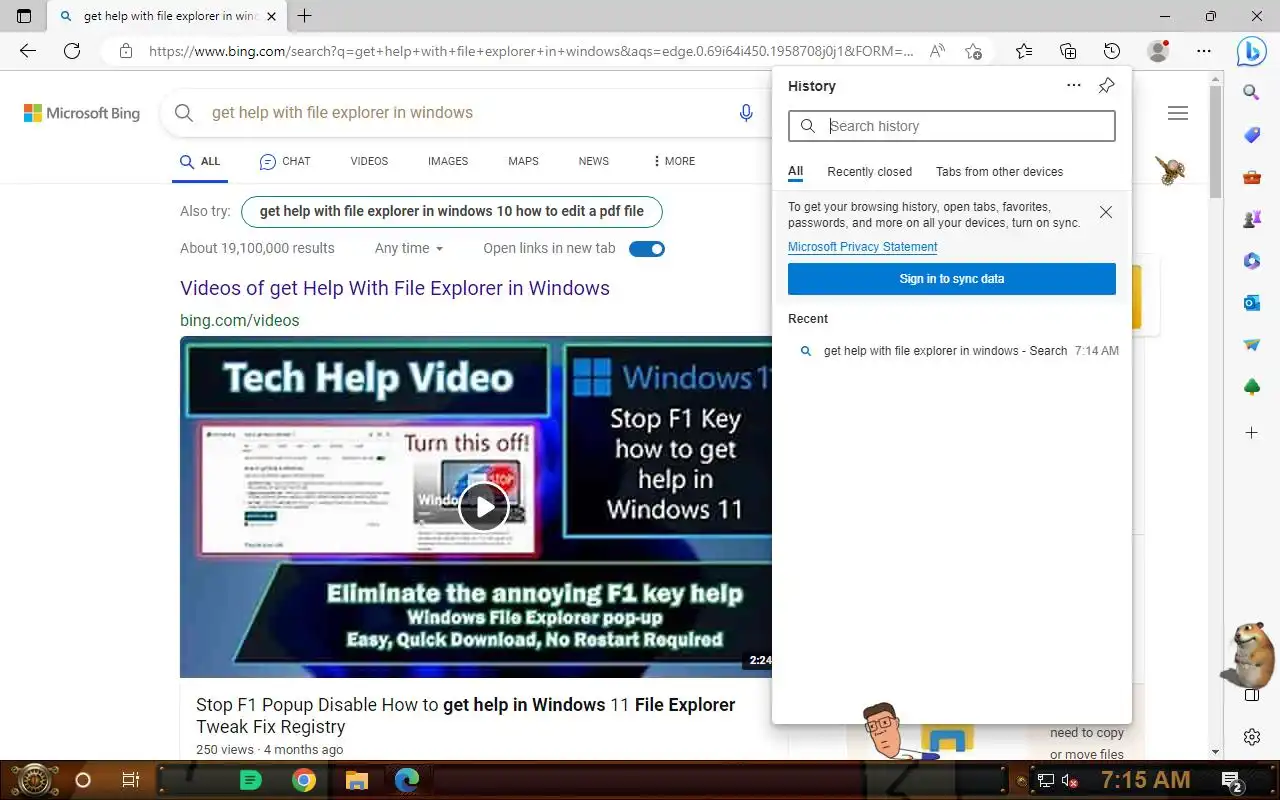Image resolution: width=1280 pixels, height=800 pixels.
Task: Click the microphone voice search icon
Action: pyautogui.click(x=746, y=113)
